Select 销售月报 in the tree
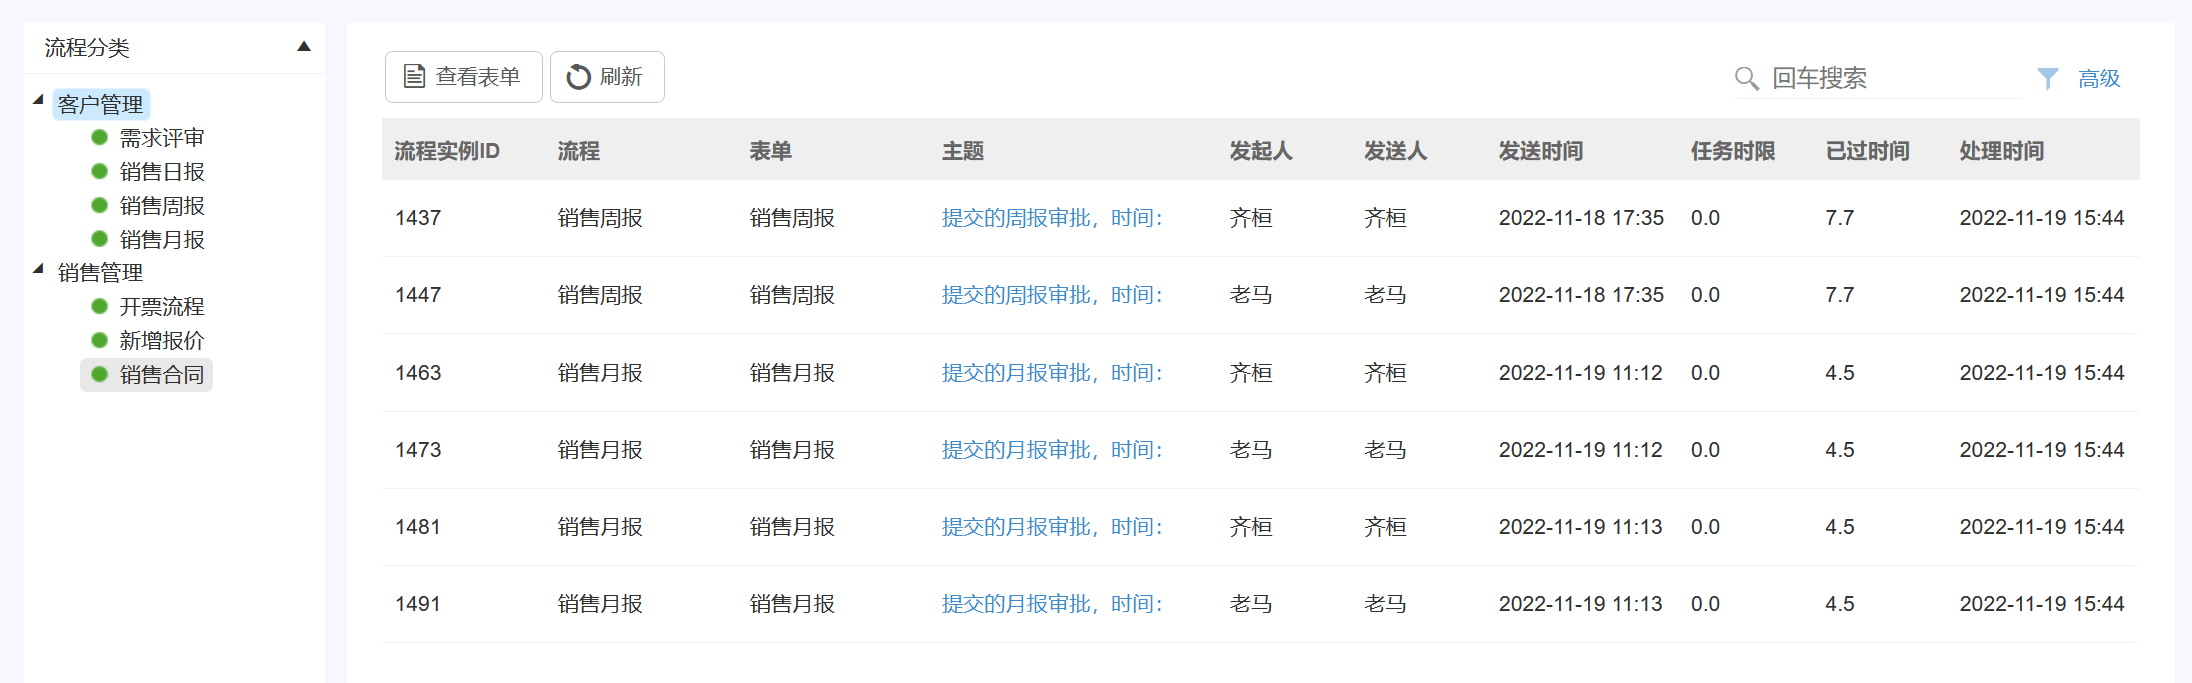Viewport: 2192px width, 683px height. coord(162,240)
